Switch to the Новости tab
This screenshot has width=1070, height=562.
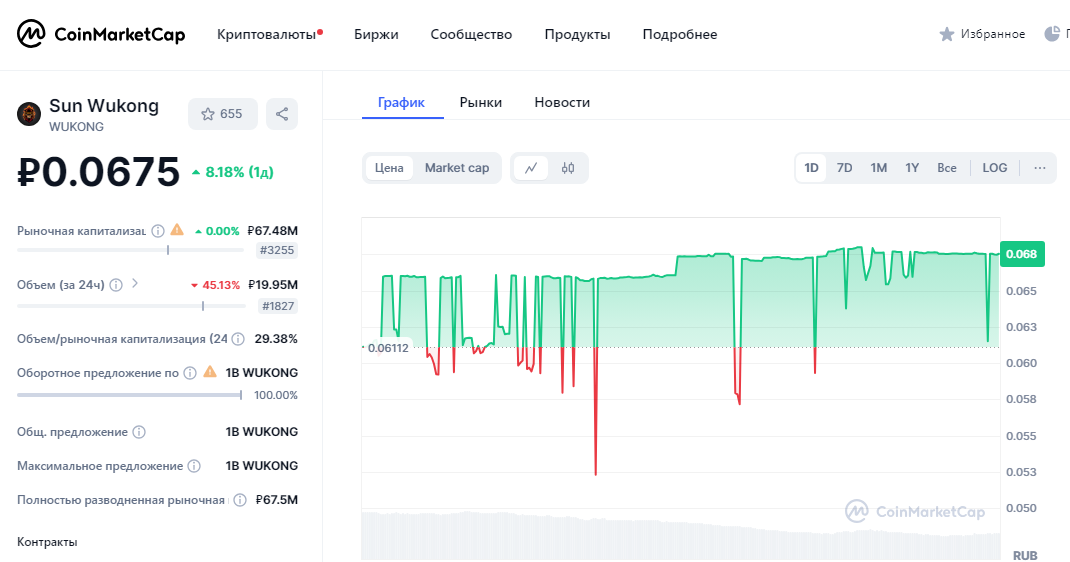point(562,102)
